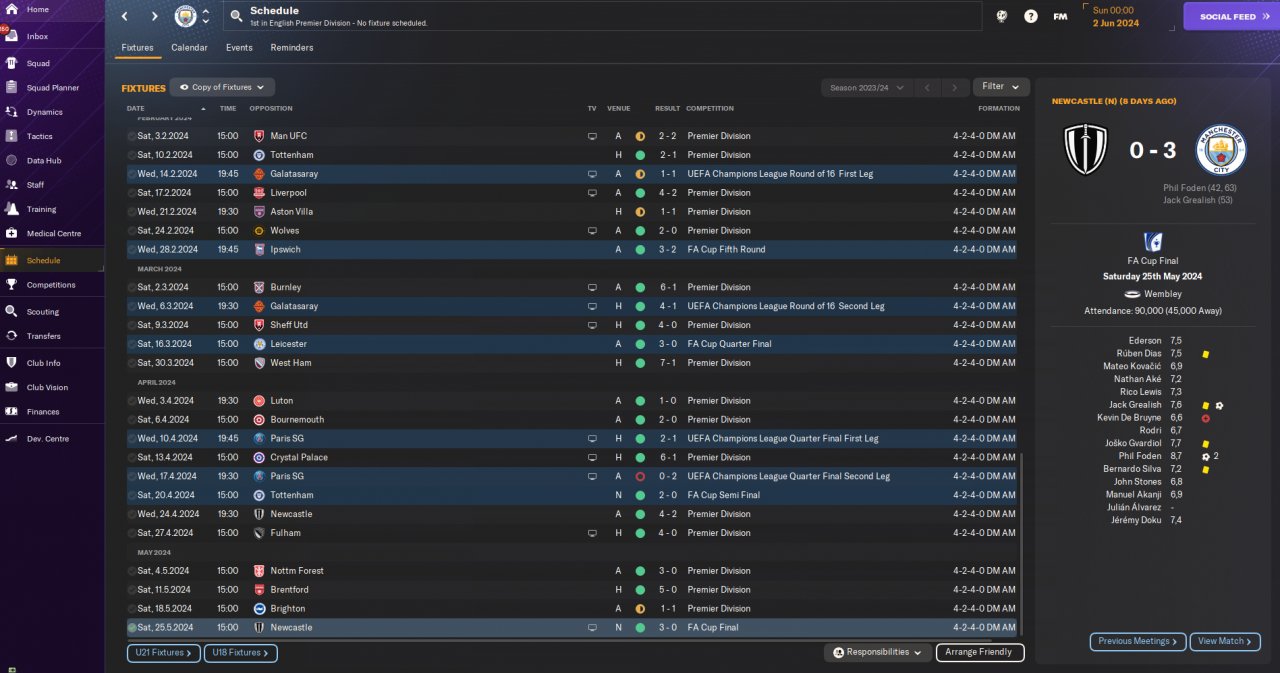Open the Data Hub sidebar icon

coord(11,160)
